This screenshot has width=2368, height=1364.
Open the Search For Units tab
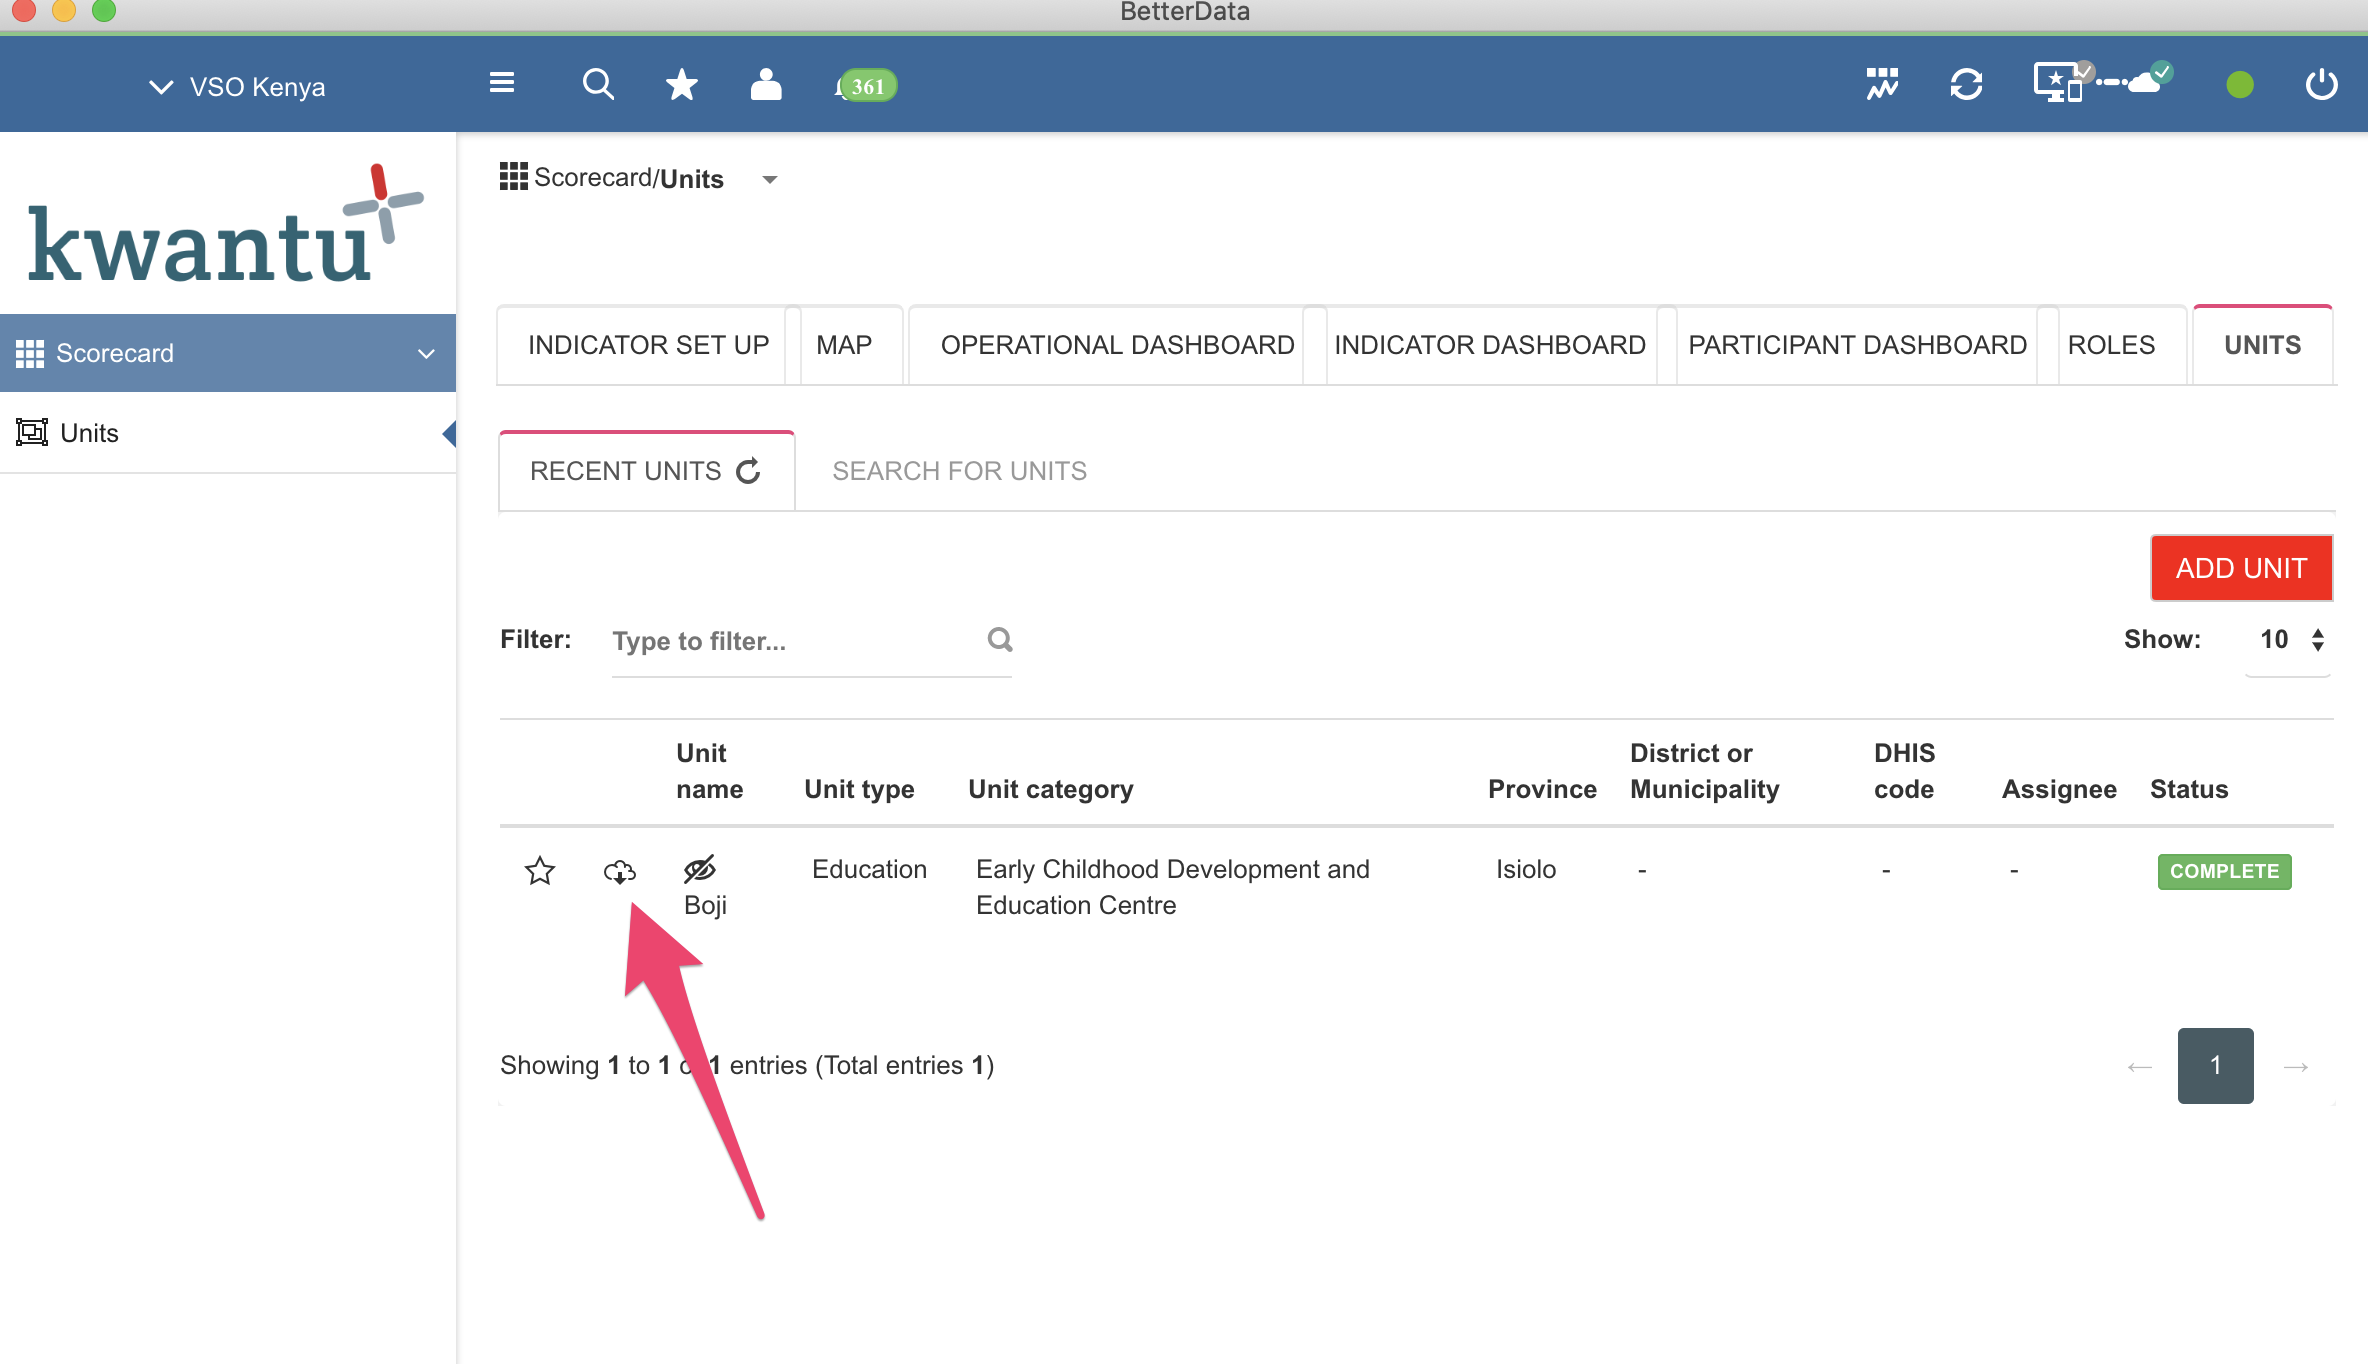[959, 471]
